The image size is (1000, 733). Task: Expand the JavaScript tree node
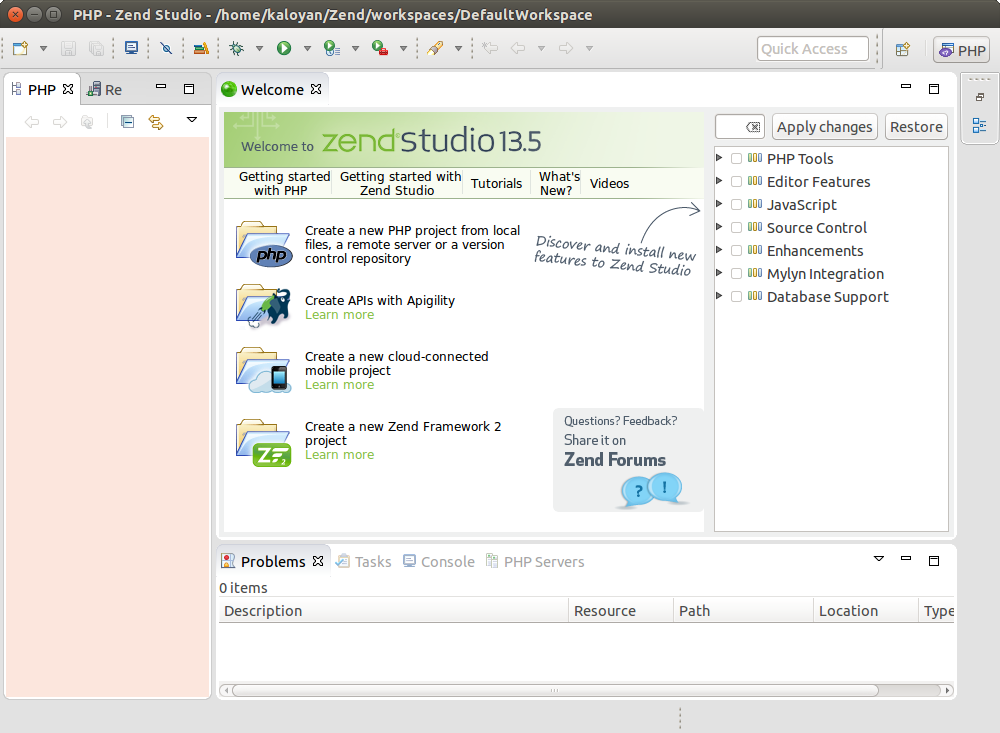719,204
